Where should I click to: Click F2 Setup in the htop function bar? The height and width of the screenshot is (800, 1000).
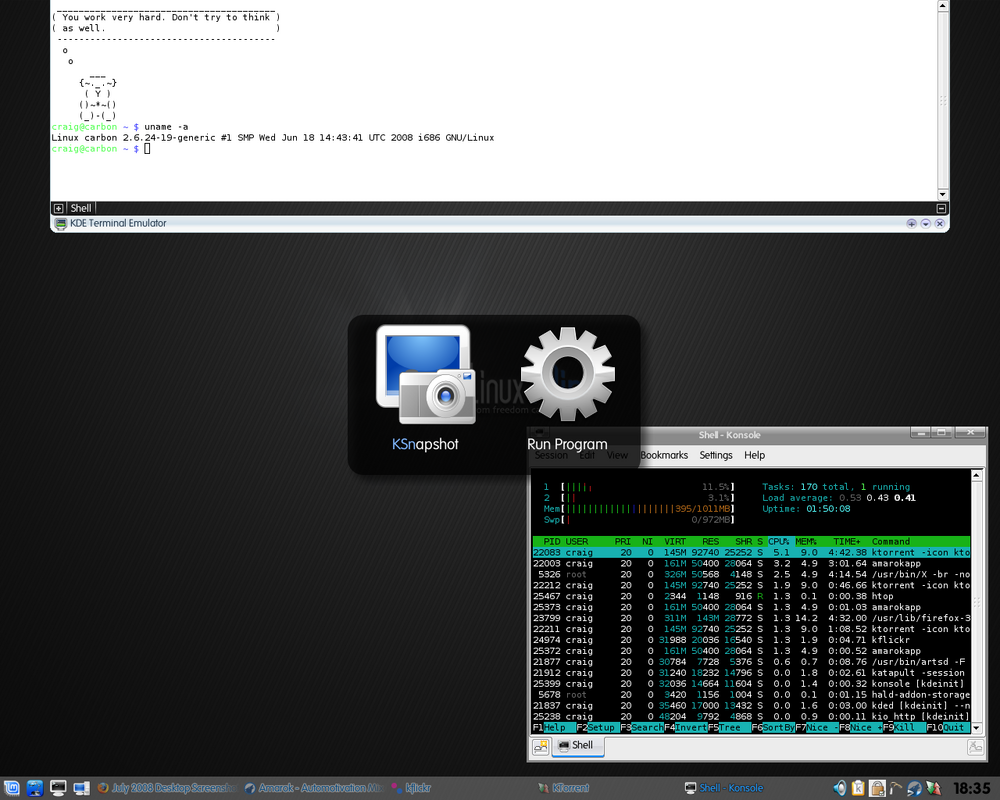pyautogui.click(x=596, y=727)
